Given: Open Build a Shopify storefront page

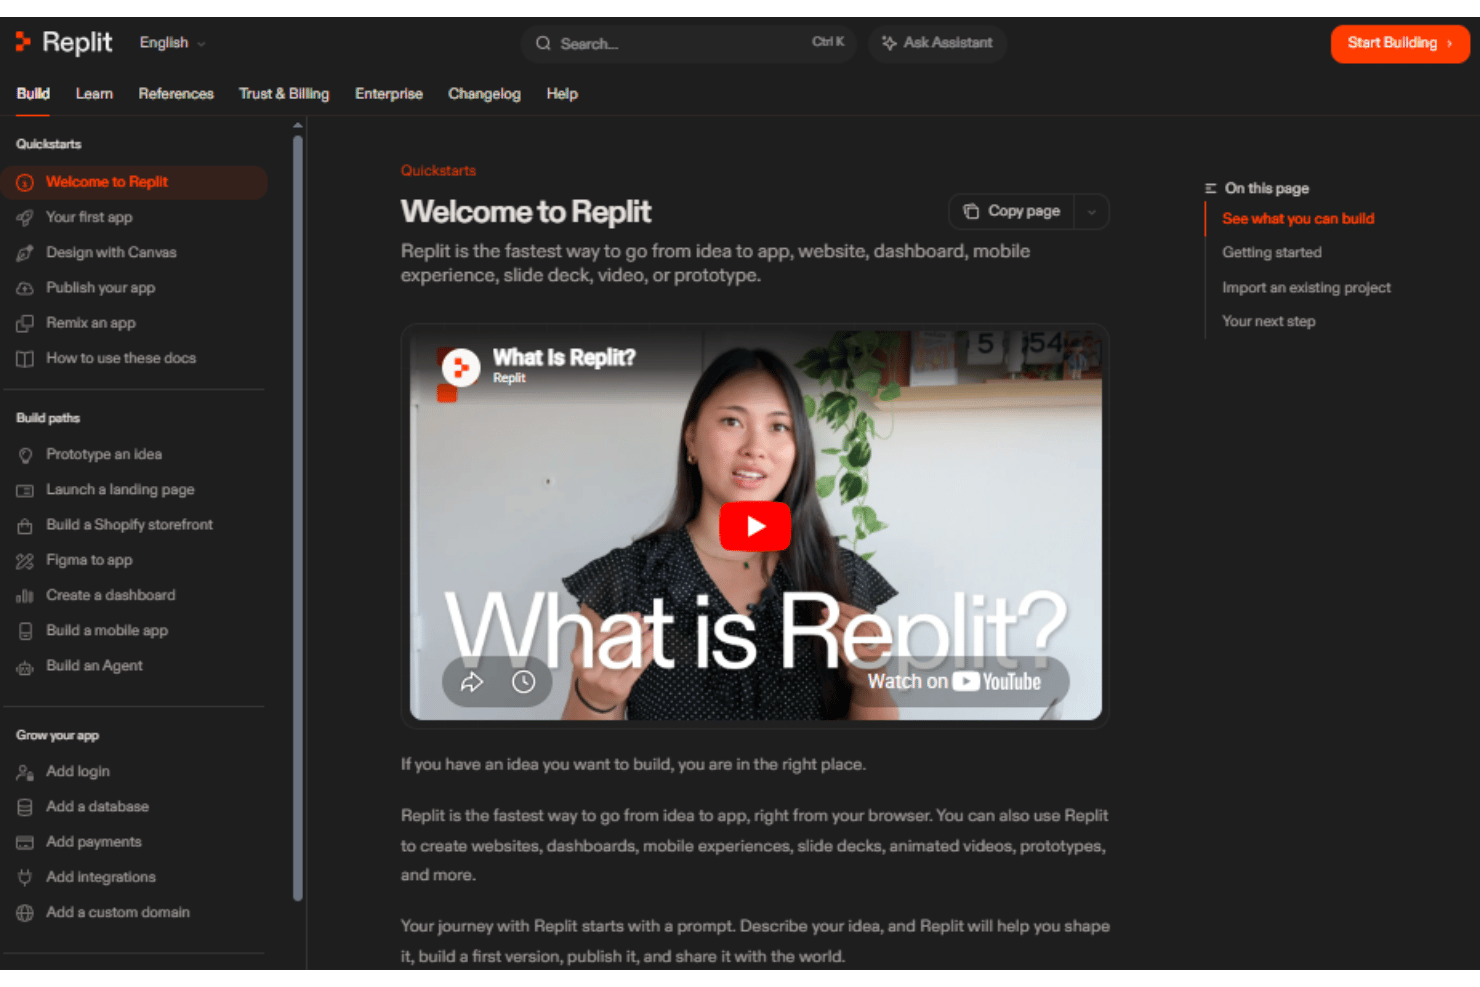Looking at the screenshot, I should [x=129, y=525].
